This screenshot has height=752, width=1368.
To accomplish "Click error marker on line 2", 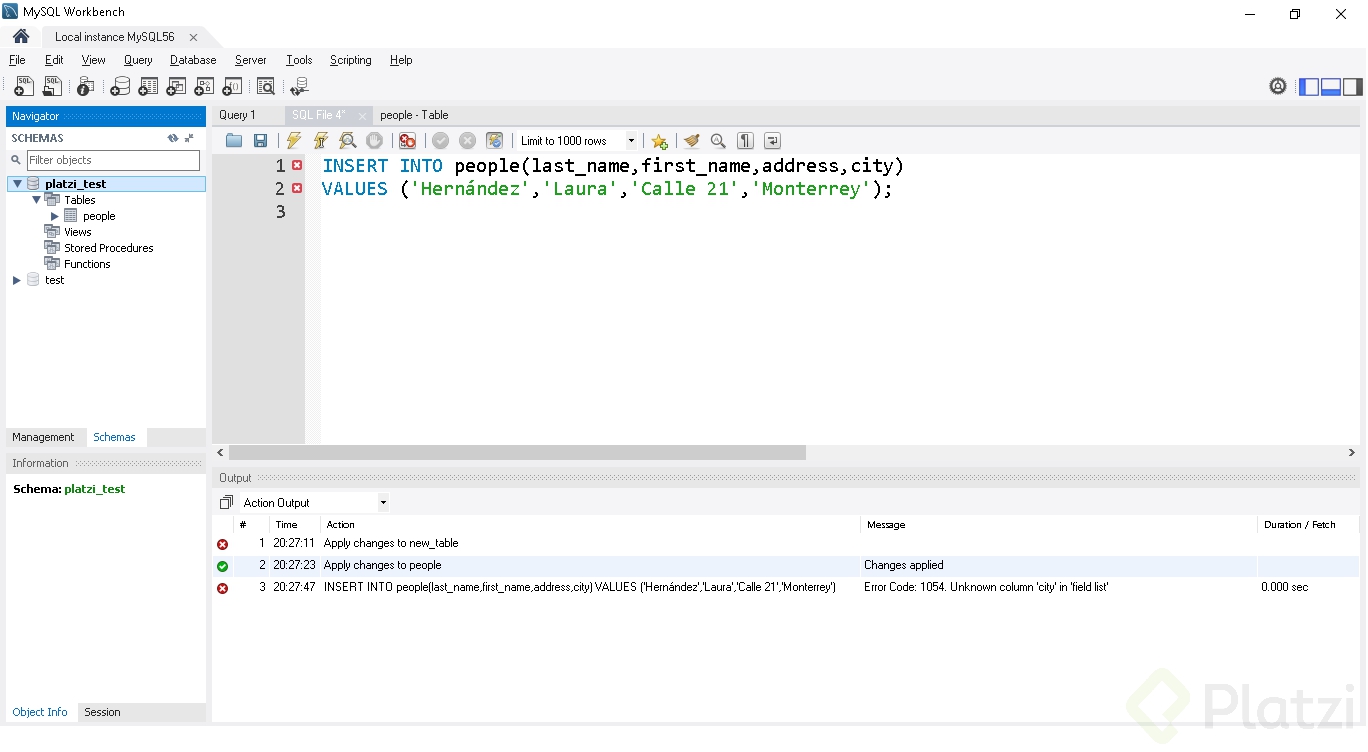I will point(297,188).
